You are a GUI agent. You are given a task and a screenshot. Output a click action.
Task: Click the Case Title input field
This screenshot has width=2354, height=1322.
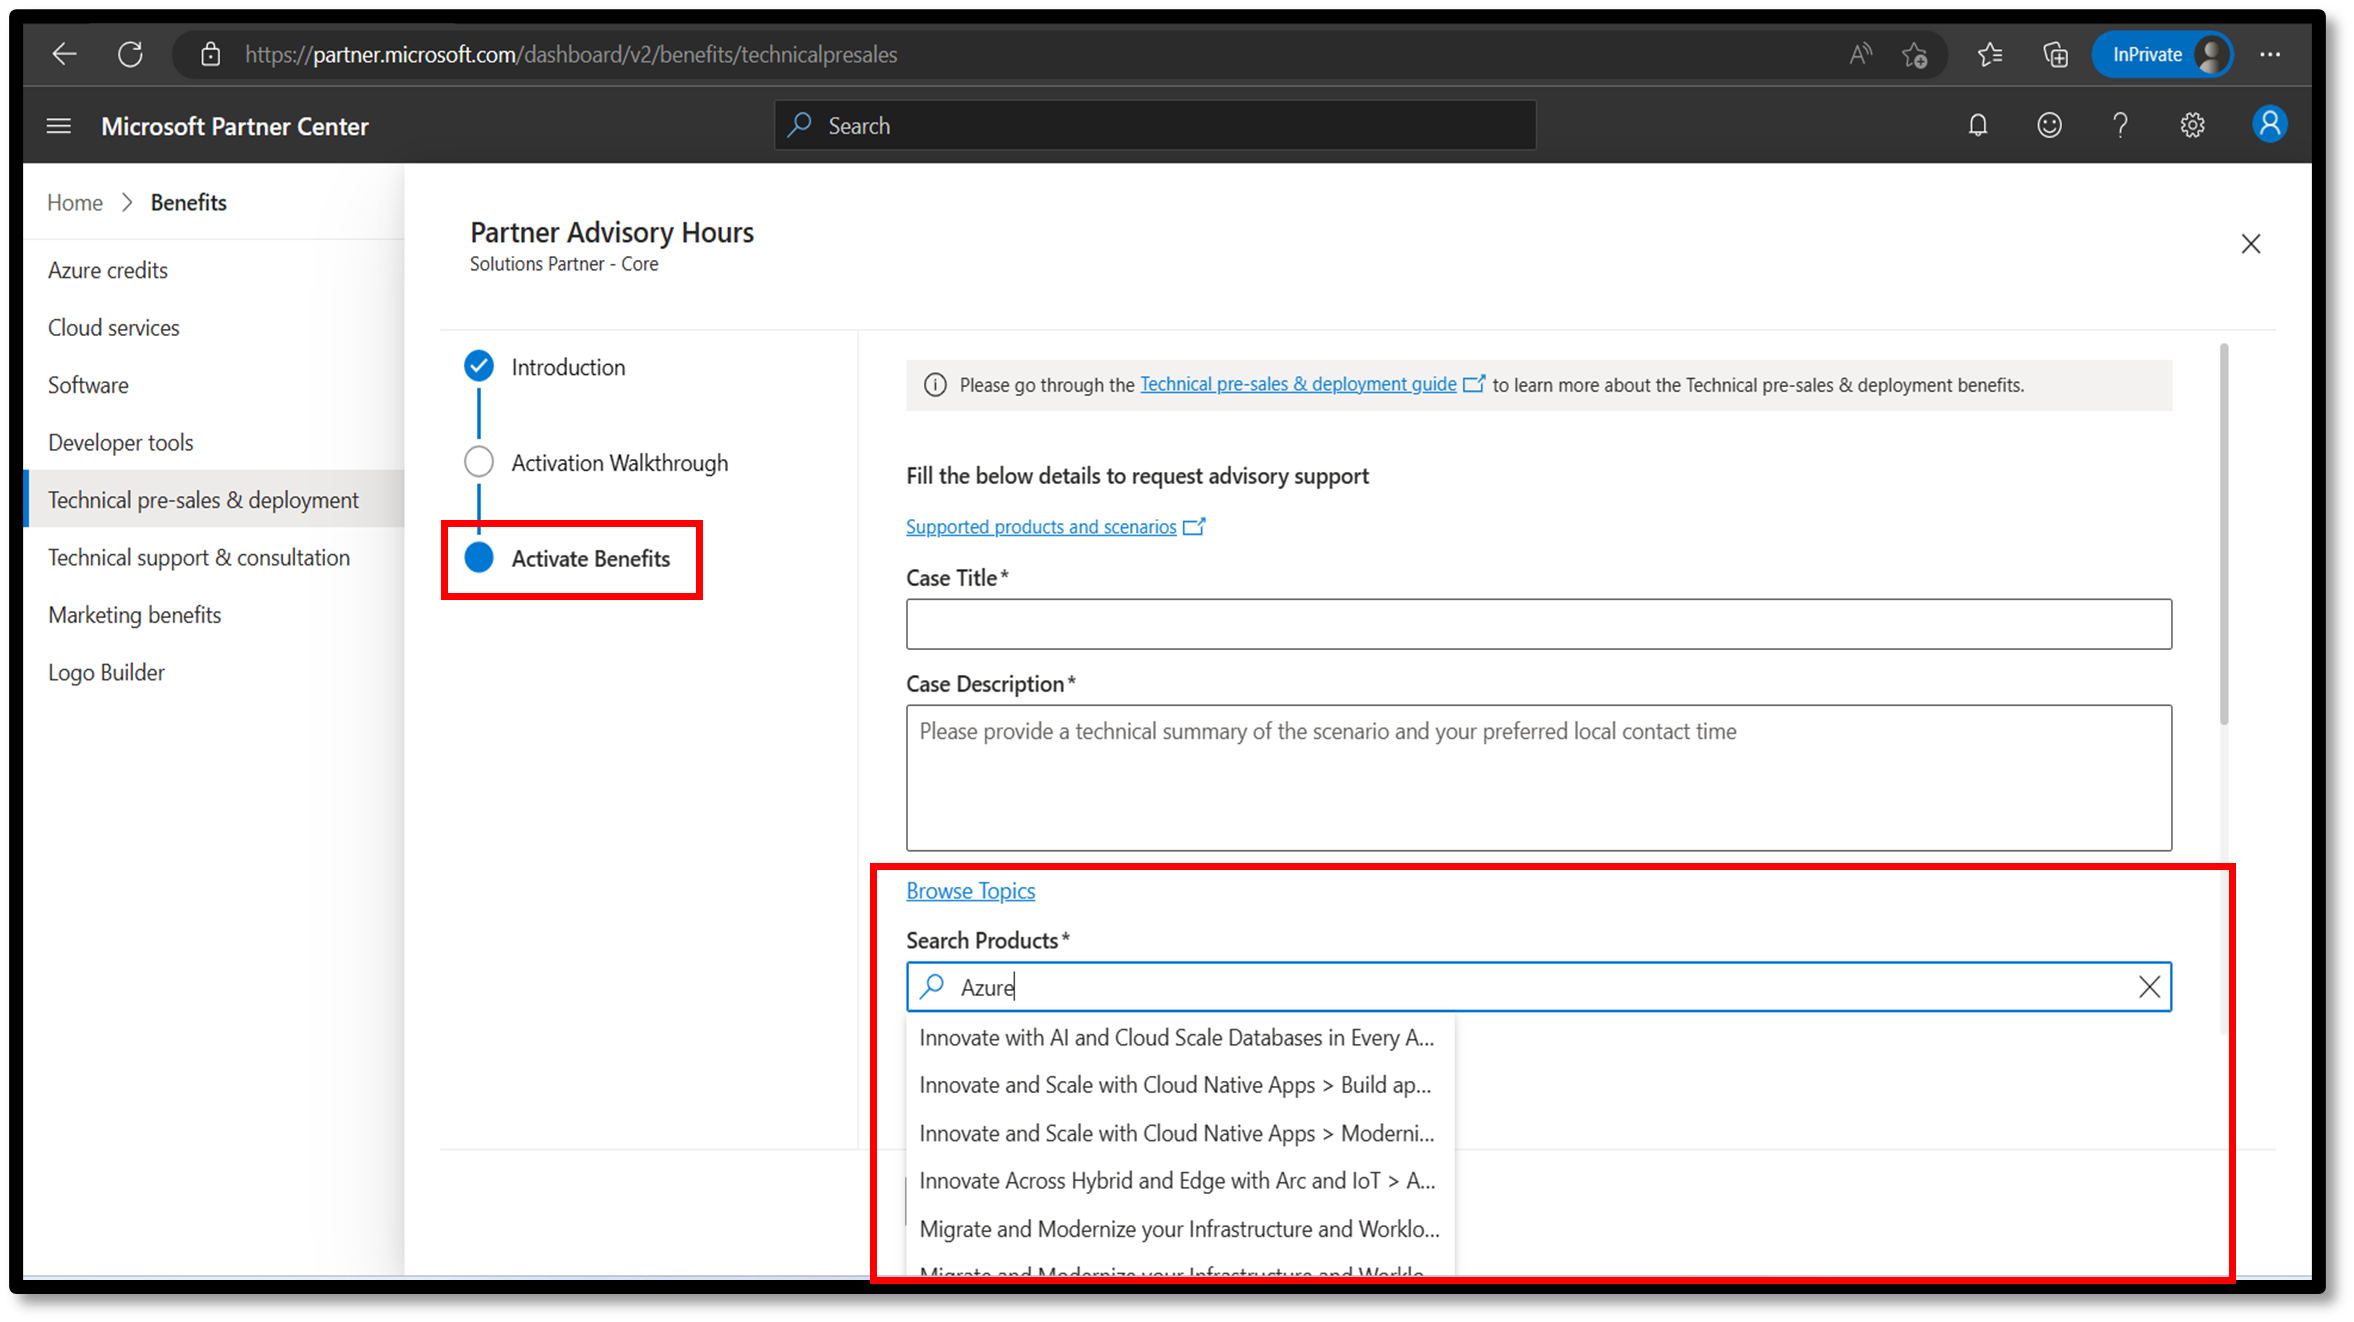[x=1539, y=624]
